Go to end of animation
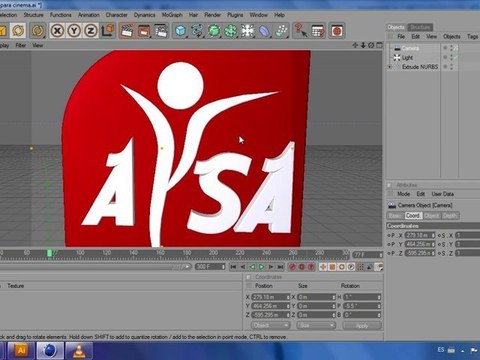 click(281, 267)
